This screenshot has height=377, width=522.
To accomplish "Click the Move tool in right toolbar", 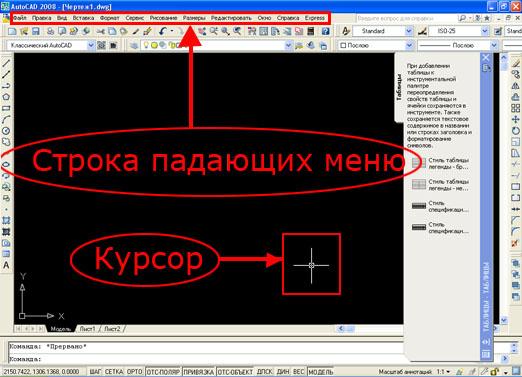I will (x=516, y=119).
